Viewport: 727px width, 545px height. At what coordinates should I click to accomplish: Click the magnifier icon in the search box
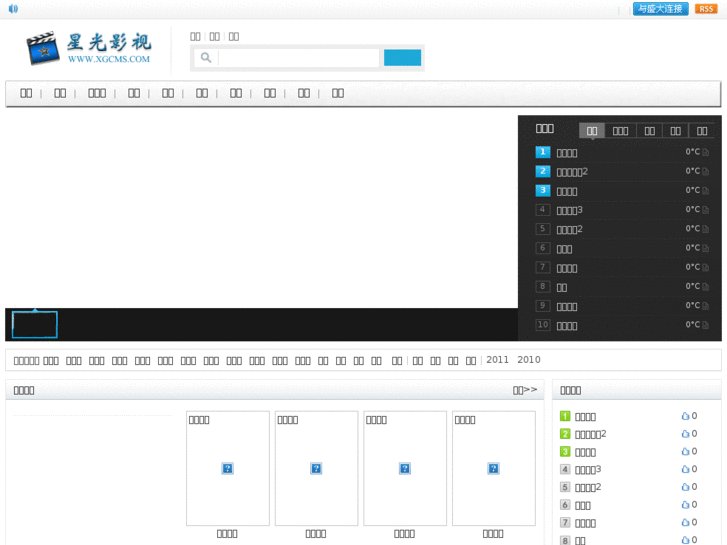tap(206, 58)
